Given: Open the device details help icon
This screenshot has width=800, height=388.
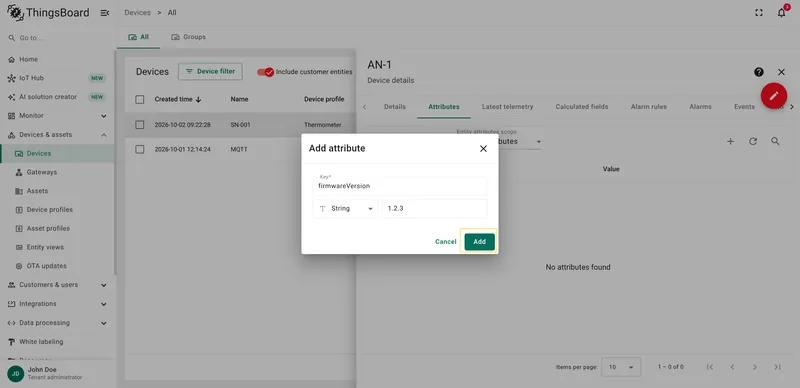Looking at the screenshot, I should coord(759,72).
